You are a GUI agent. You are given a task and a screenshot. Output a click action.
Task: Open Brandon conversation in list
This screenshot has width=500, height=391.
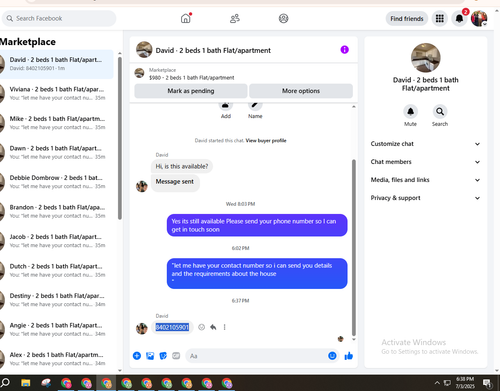pos(57,211)
